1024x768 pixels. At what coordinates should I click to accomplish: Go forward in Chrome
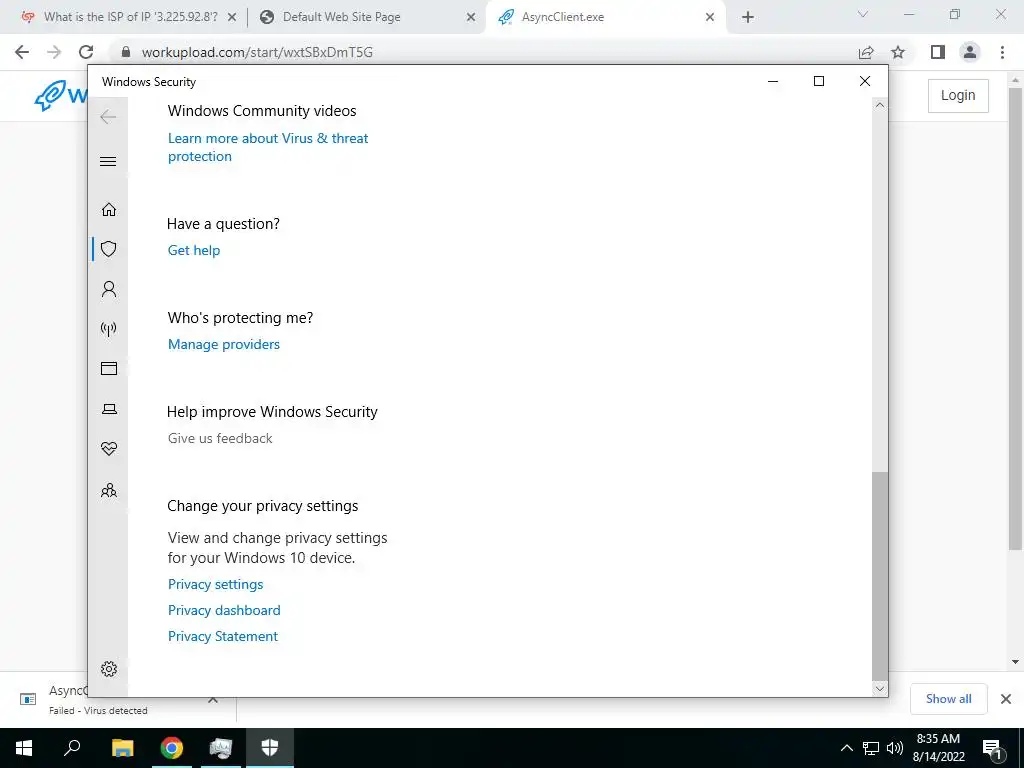[x=54, y=52]
